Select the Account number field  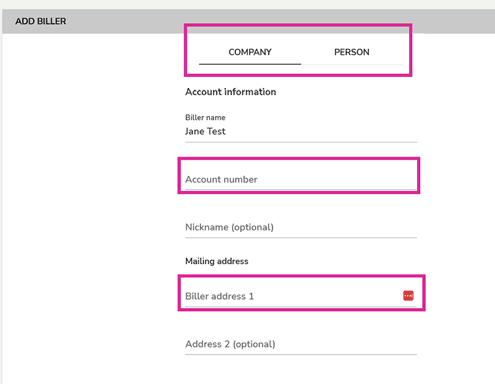tap(301, 179)
